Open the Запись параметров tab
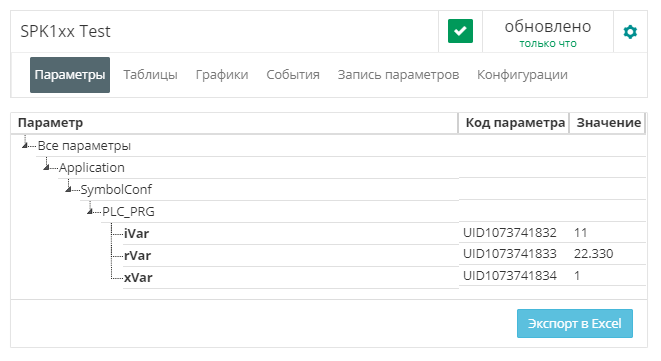Viewport: 661px width, 361px height. point(398,75)
